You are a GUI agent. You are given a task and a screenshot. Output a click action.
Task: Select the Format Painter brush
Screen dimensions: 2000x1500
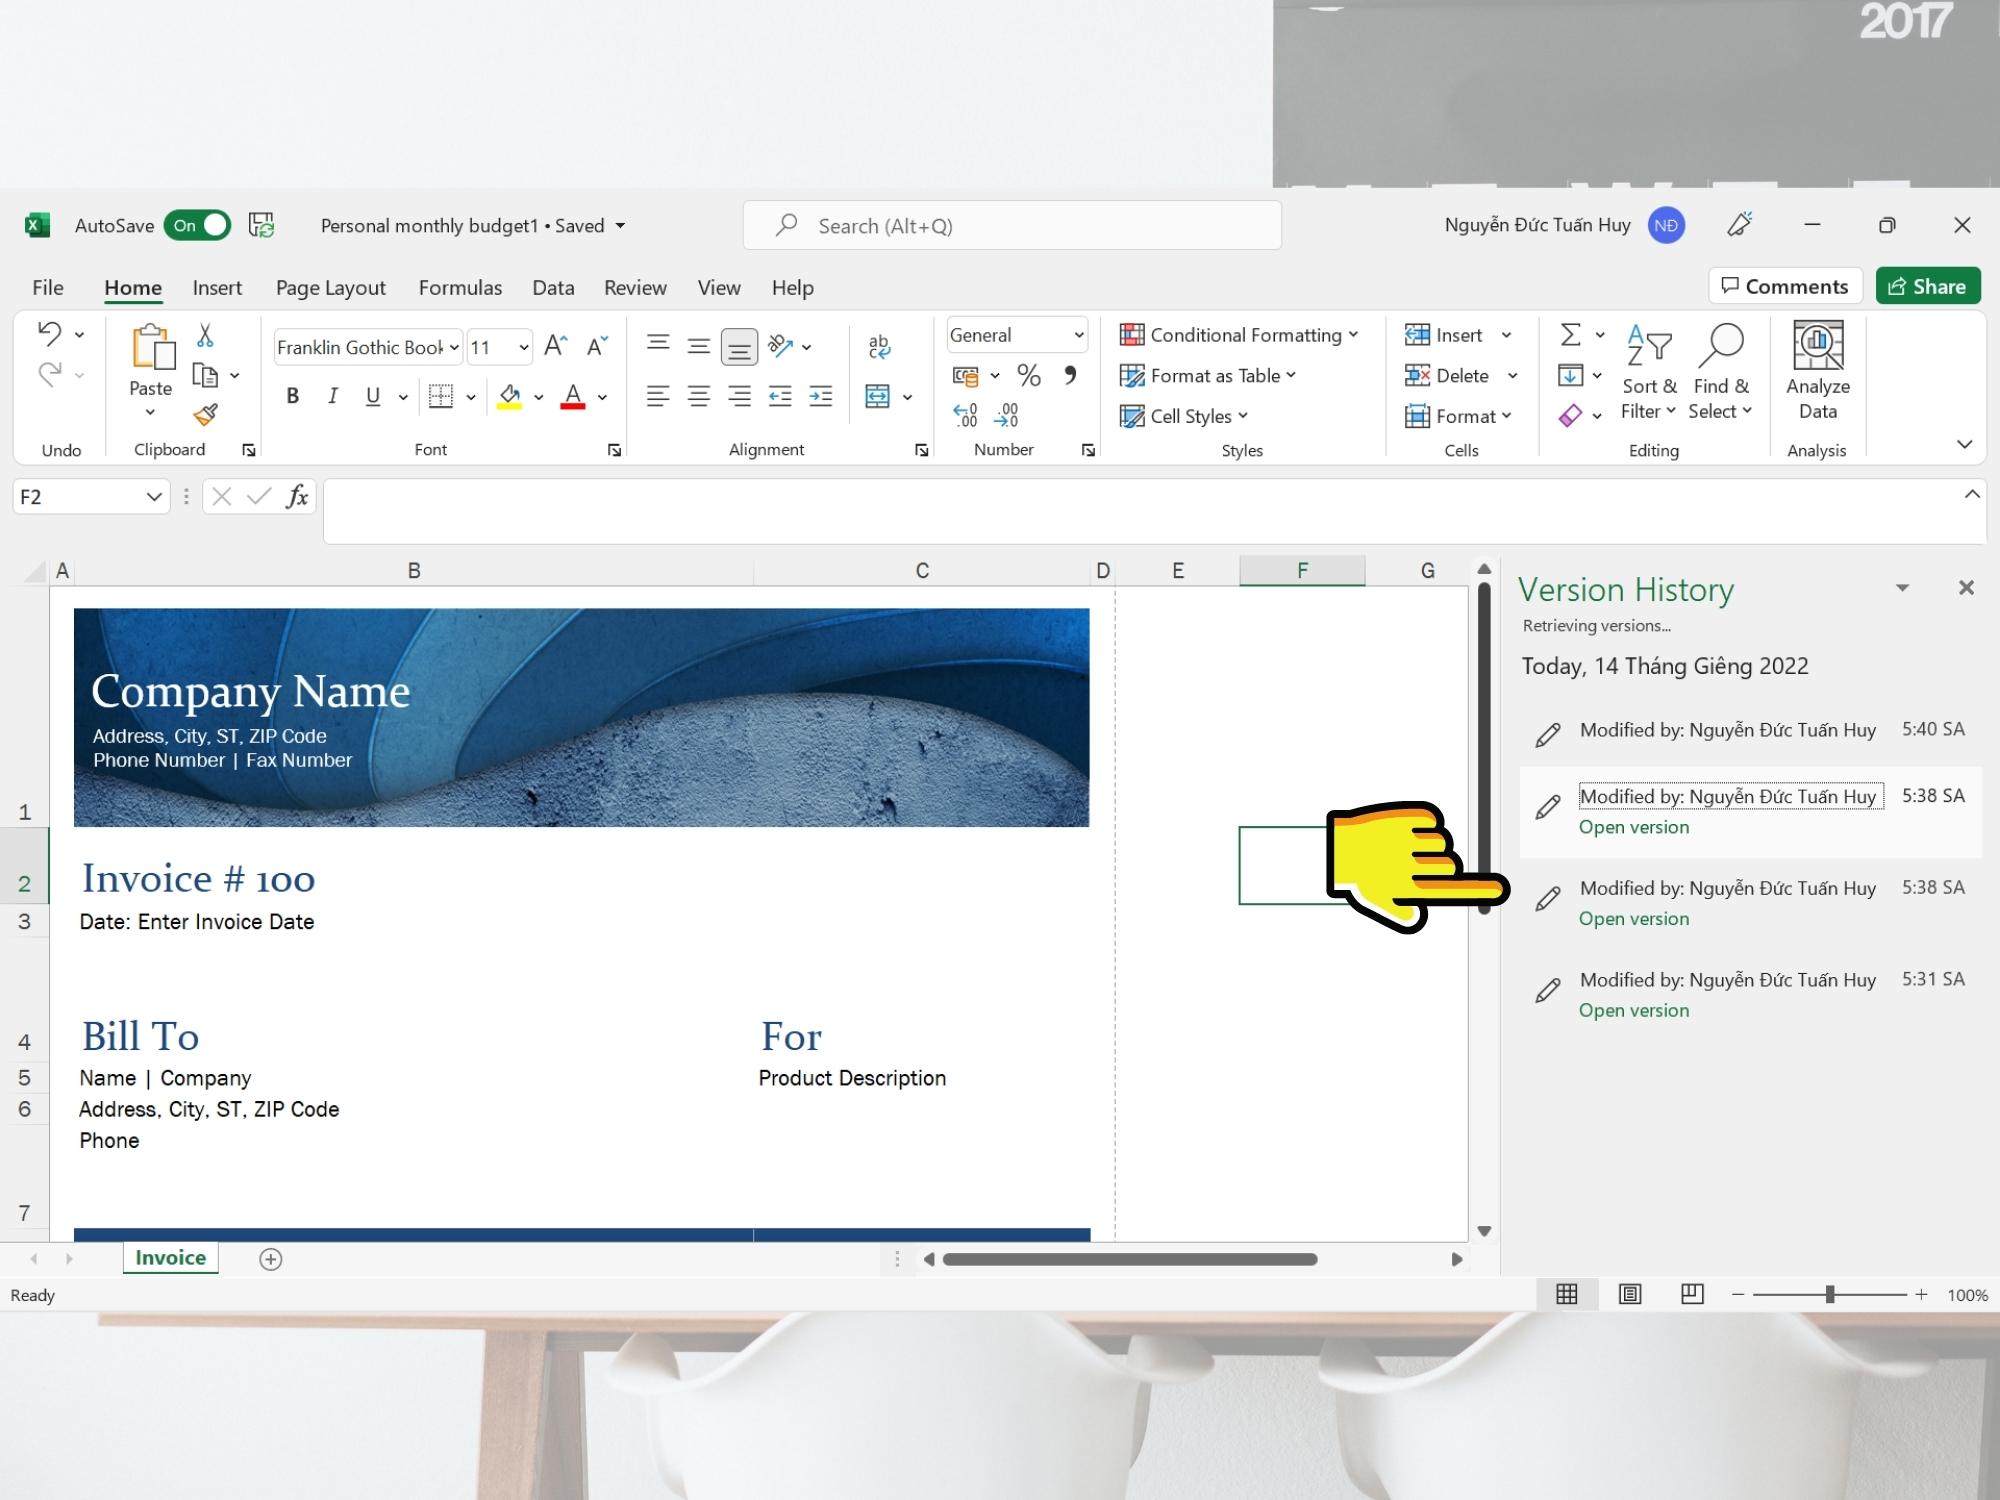coord(206,414)
